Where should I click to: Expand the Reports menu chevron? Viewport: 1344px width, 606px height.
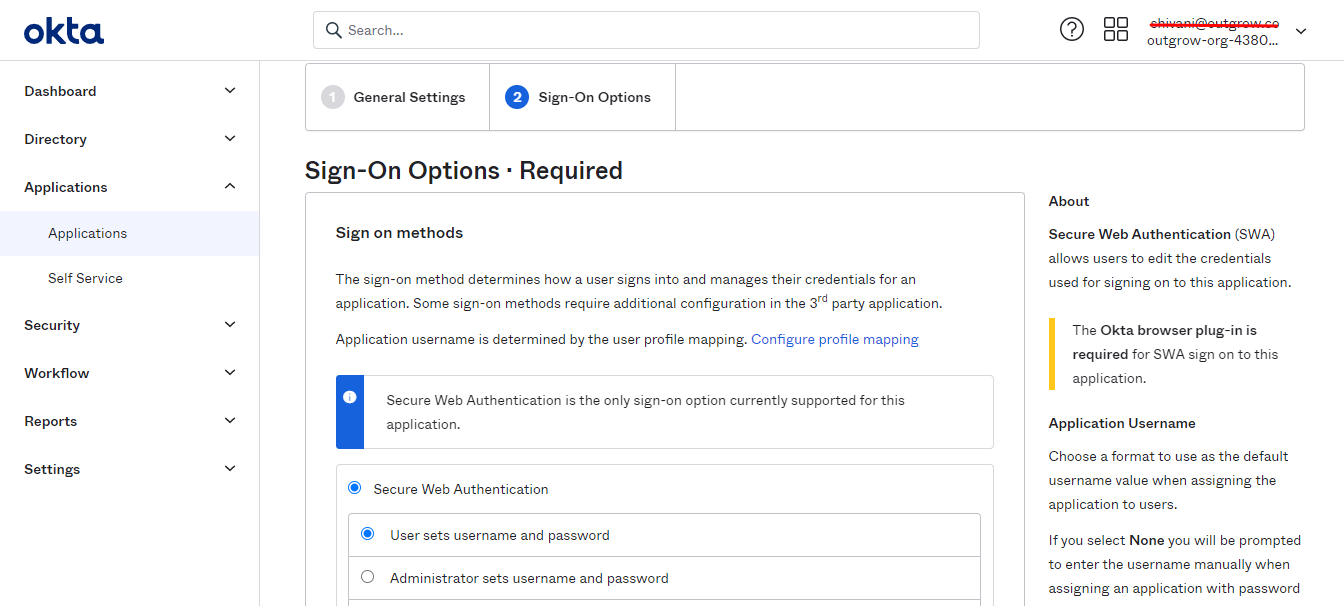(x=230, y=421)
